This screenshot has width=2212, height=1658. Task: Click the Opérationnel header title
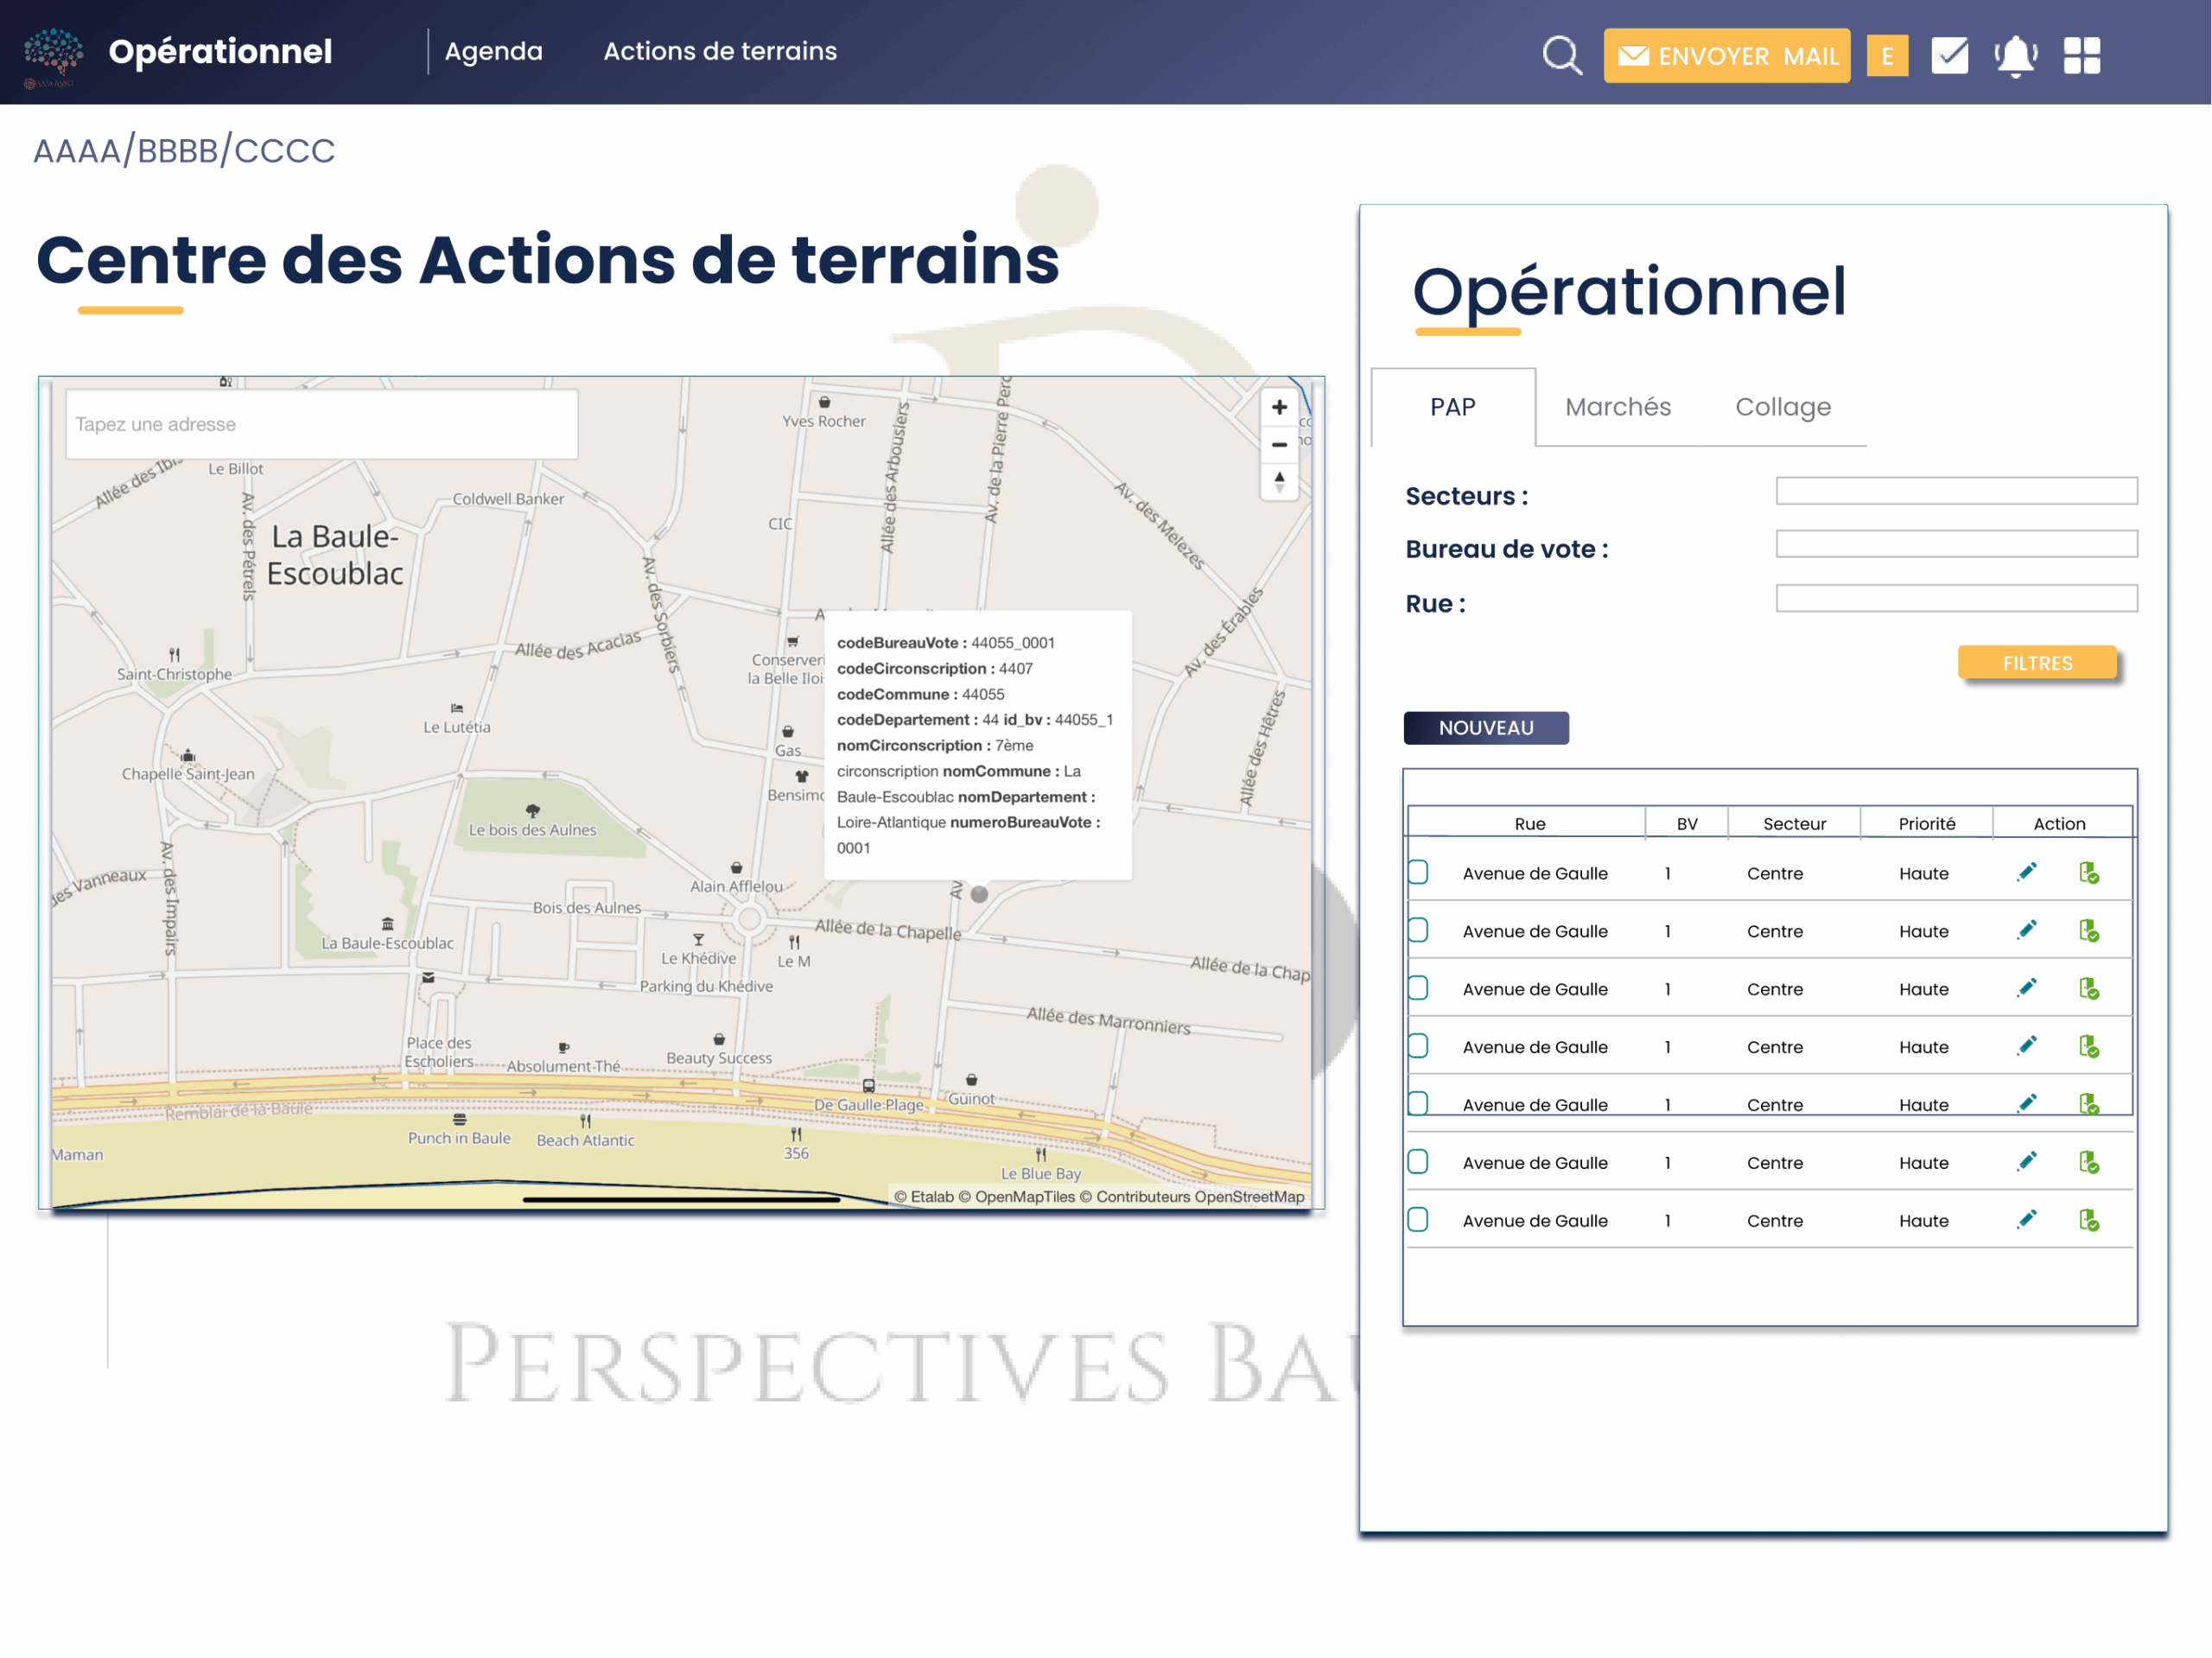[220, 52]
